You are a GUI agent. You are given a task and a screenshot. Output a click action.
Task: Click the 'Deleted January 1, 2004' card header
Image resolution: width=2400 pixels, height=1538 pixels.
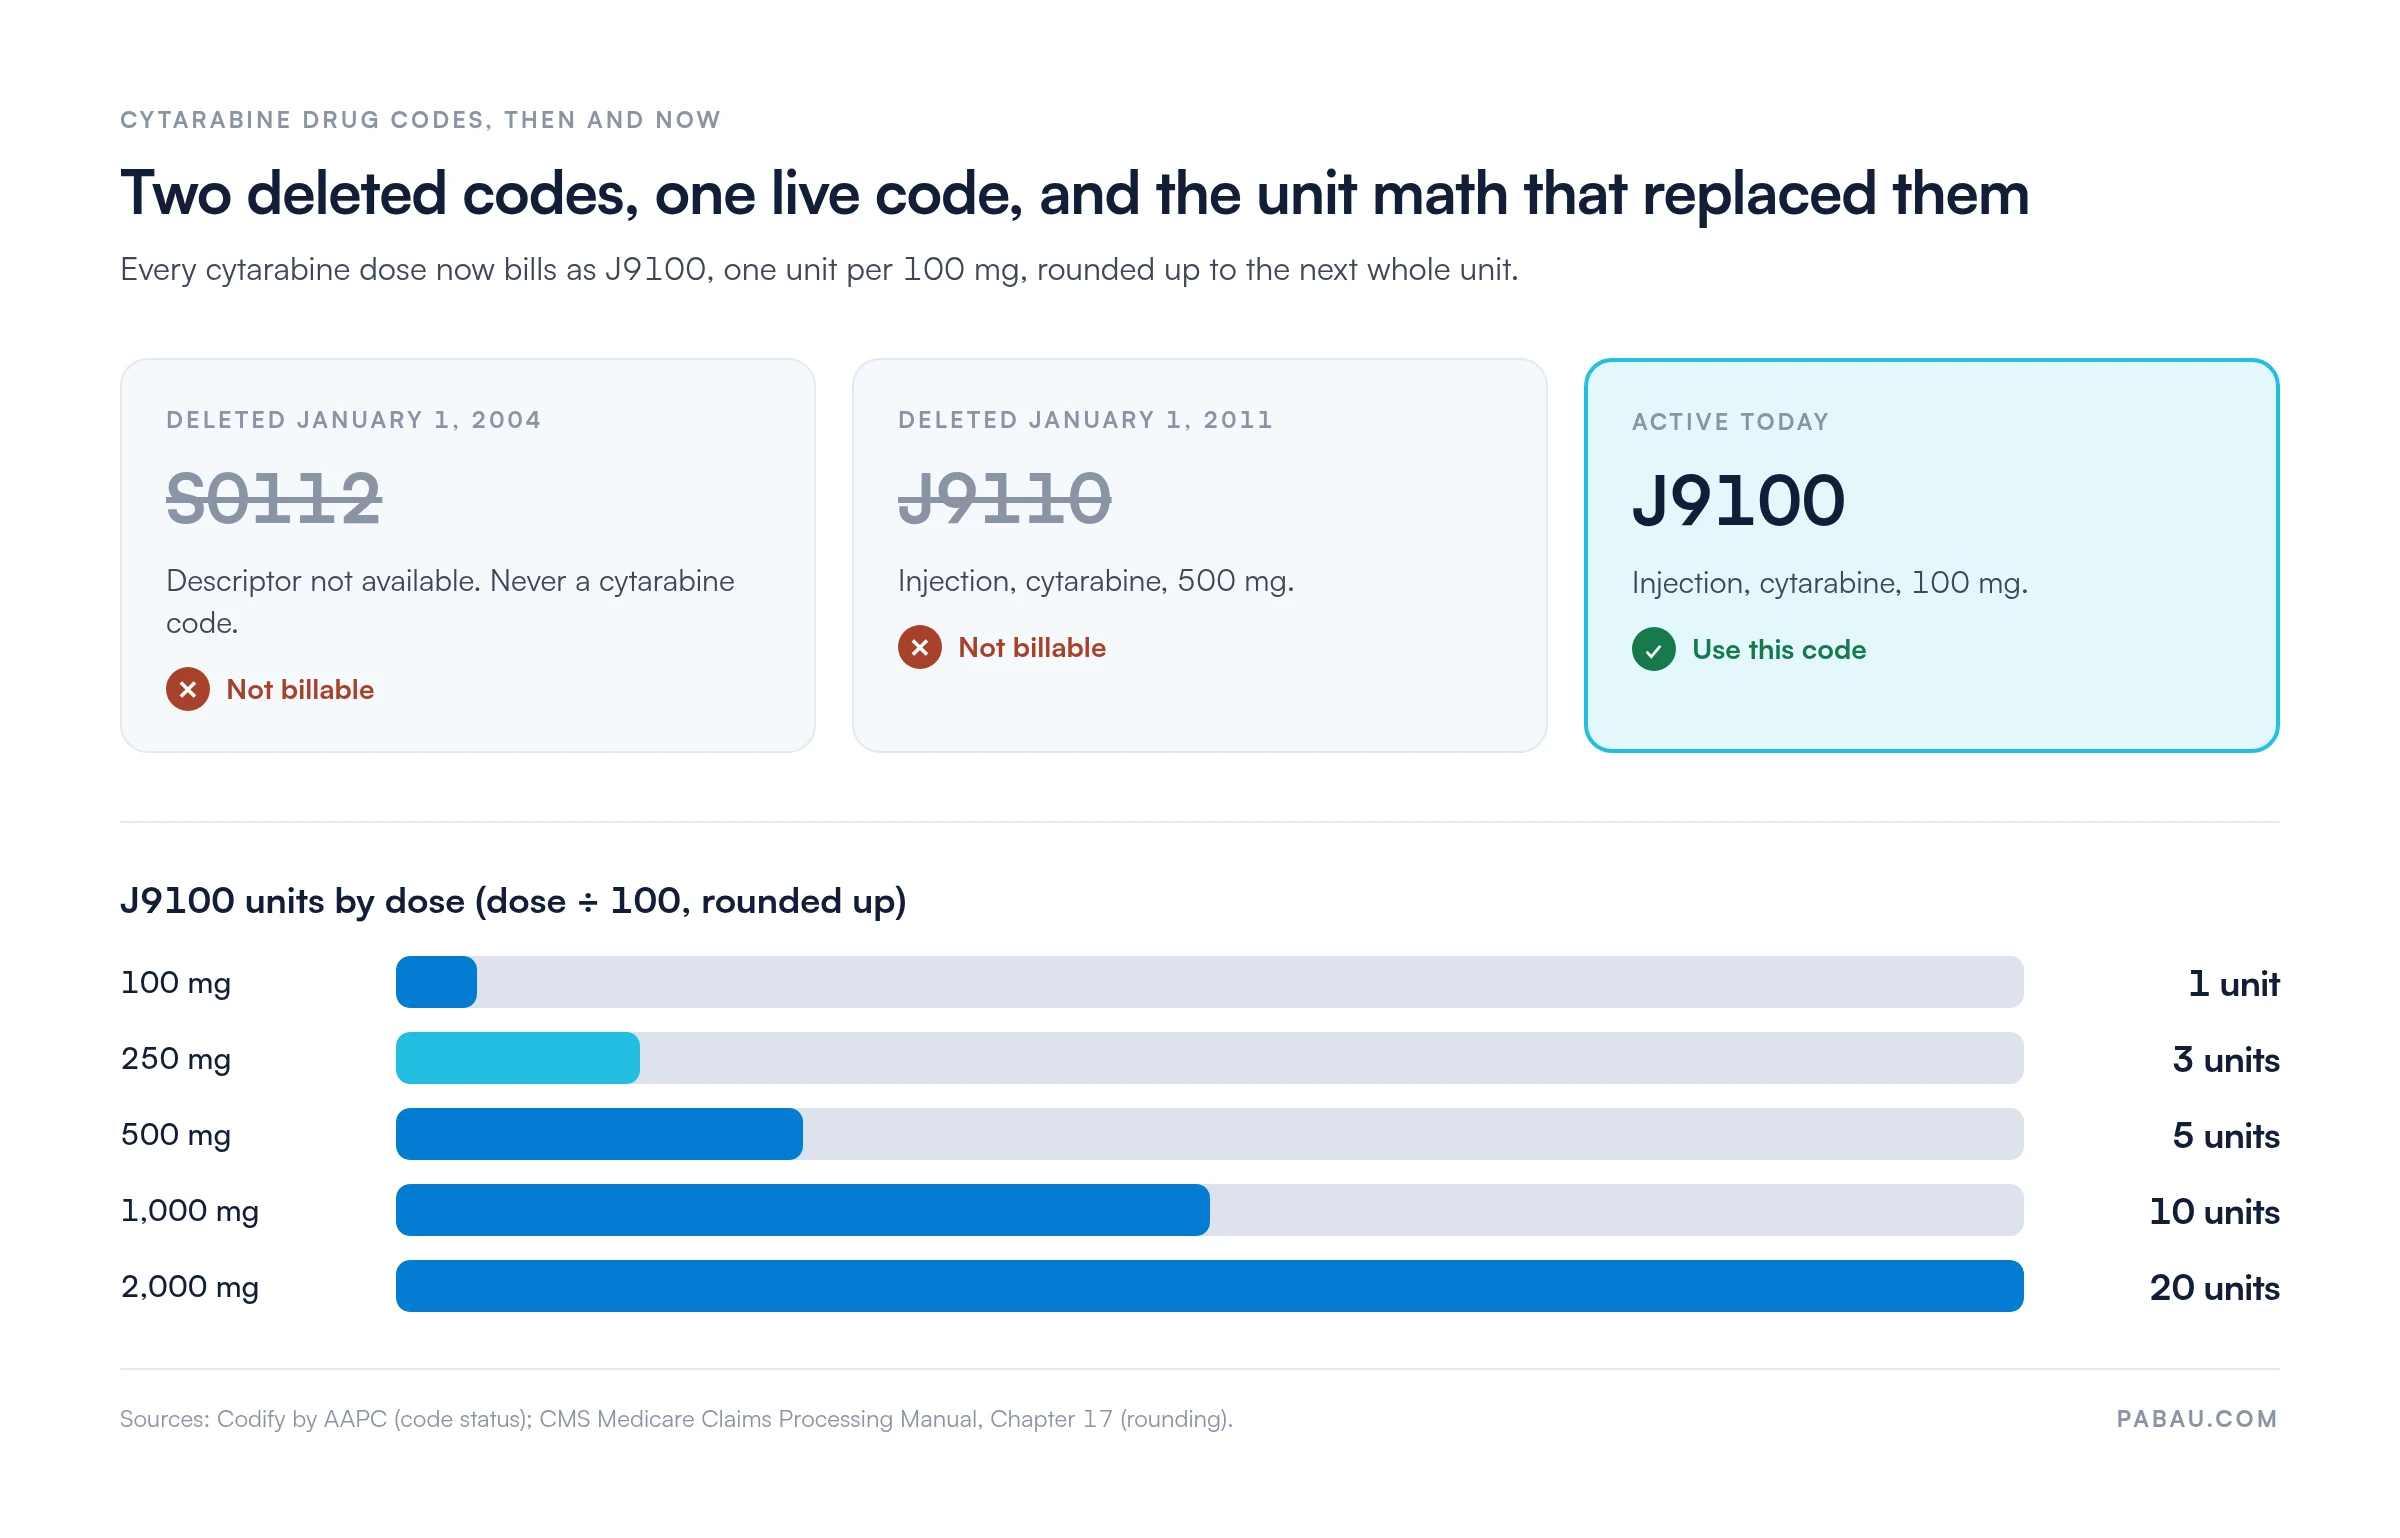(354, 420)
